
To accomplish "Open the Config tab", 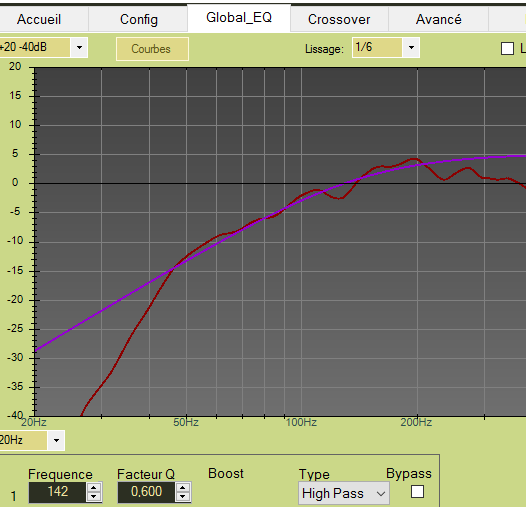I will (139, 19).
